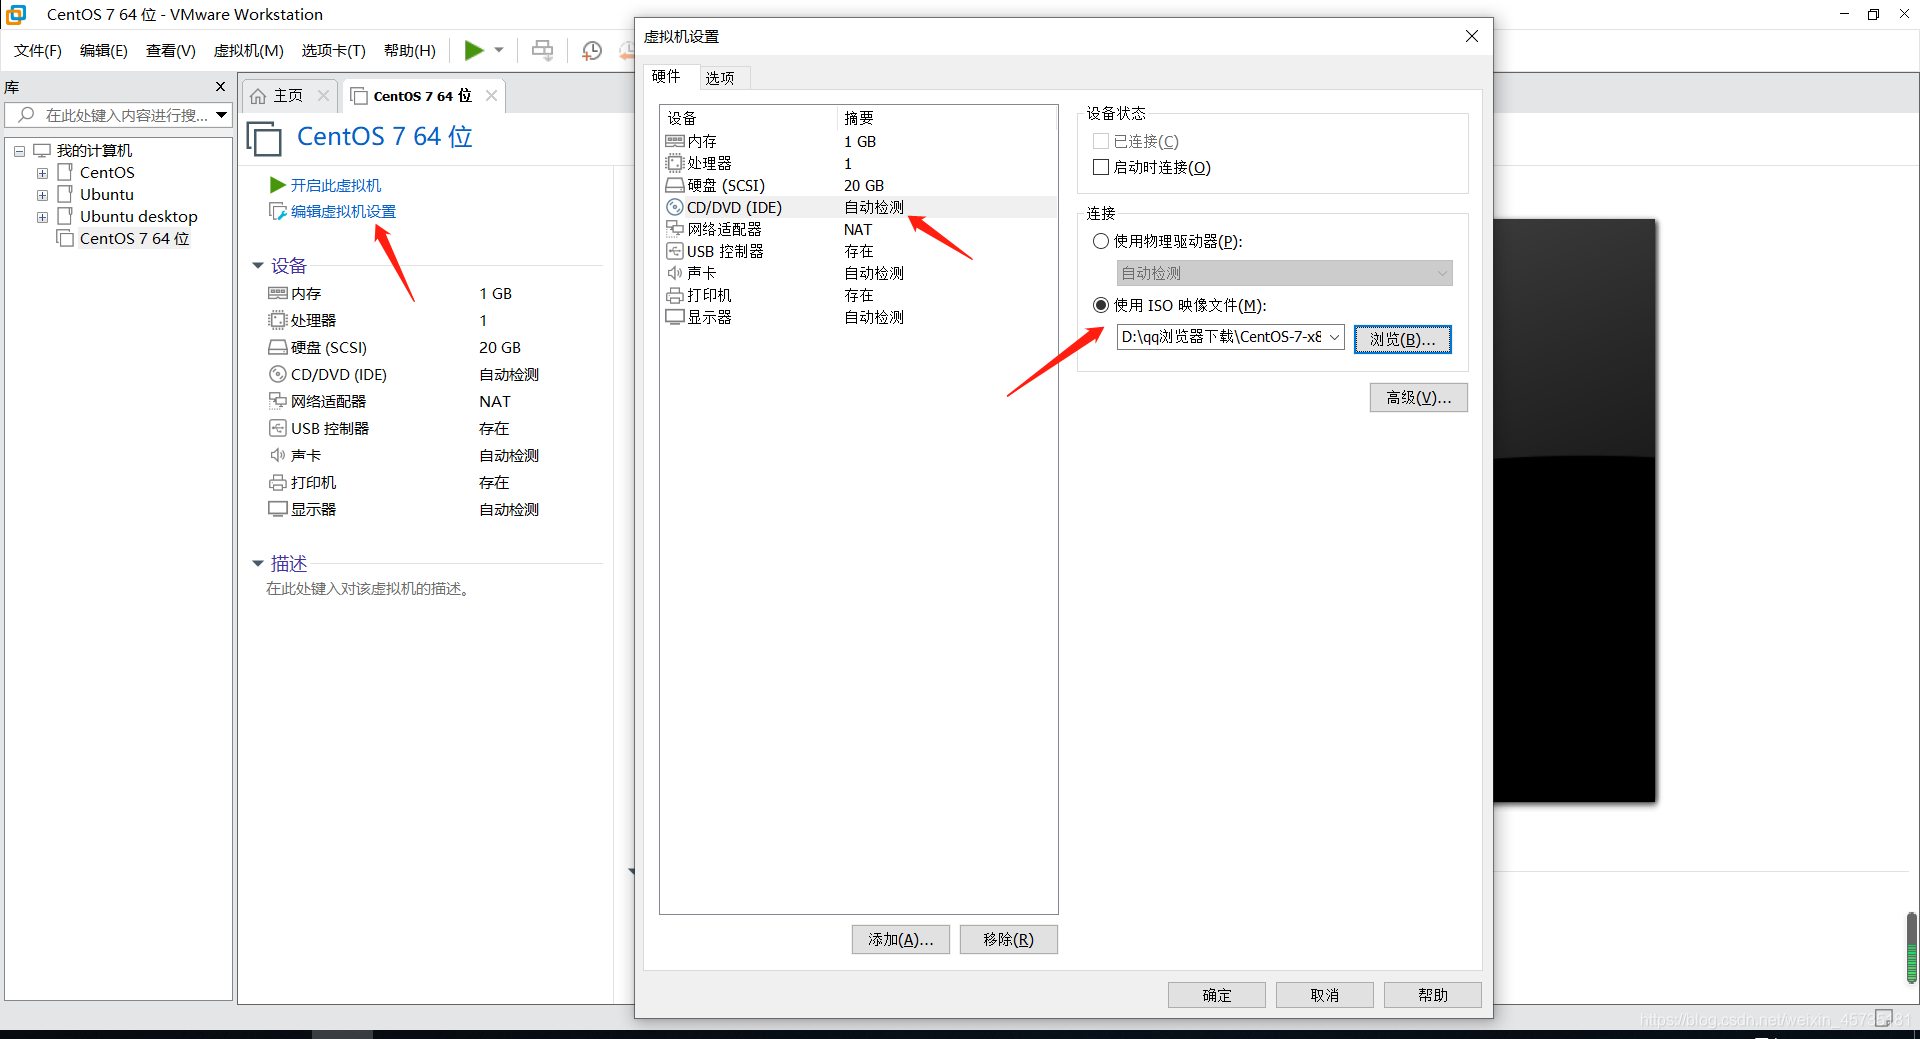This screenshot has height=1039, width=1920.
Task: Click 高级(V)... button
Action: [1418, 398]
